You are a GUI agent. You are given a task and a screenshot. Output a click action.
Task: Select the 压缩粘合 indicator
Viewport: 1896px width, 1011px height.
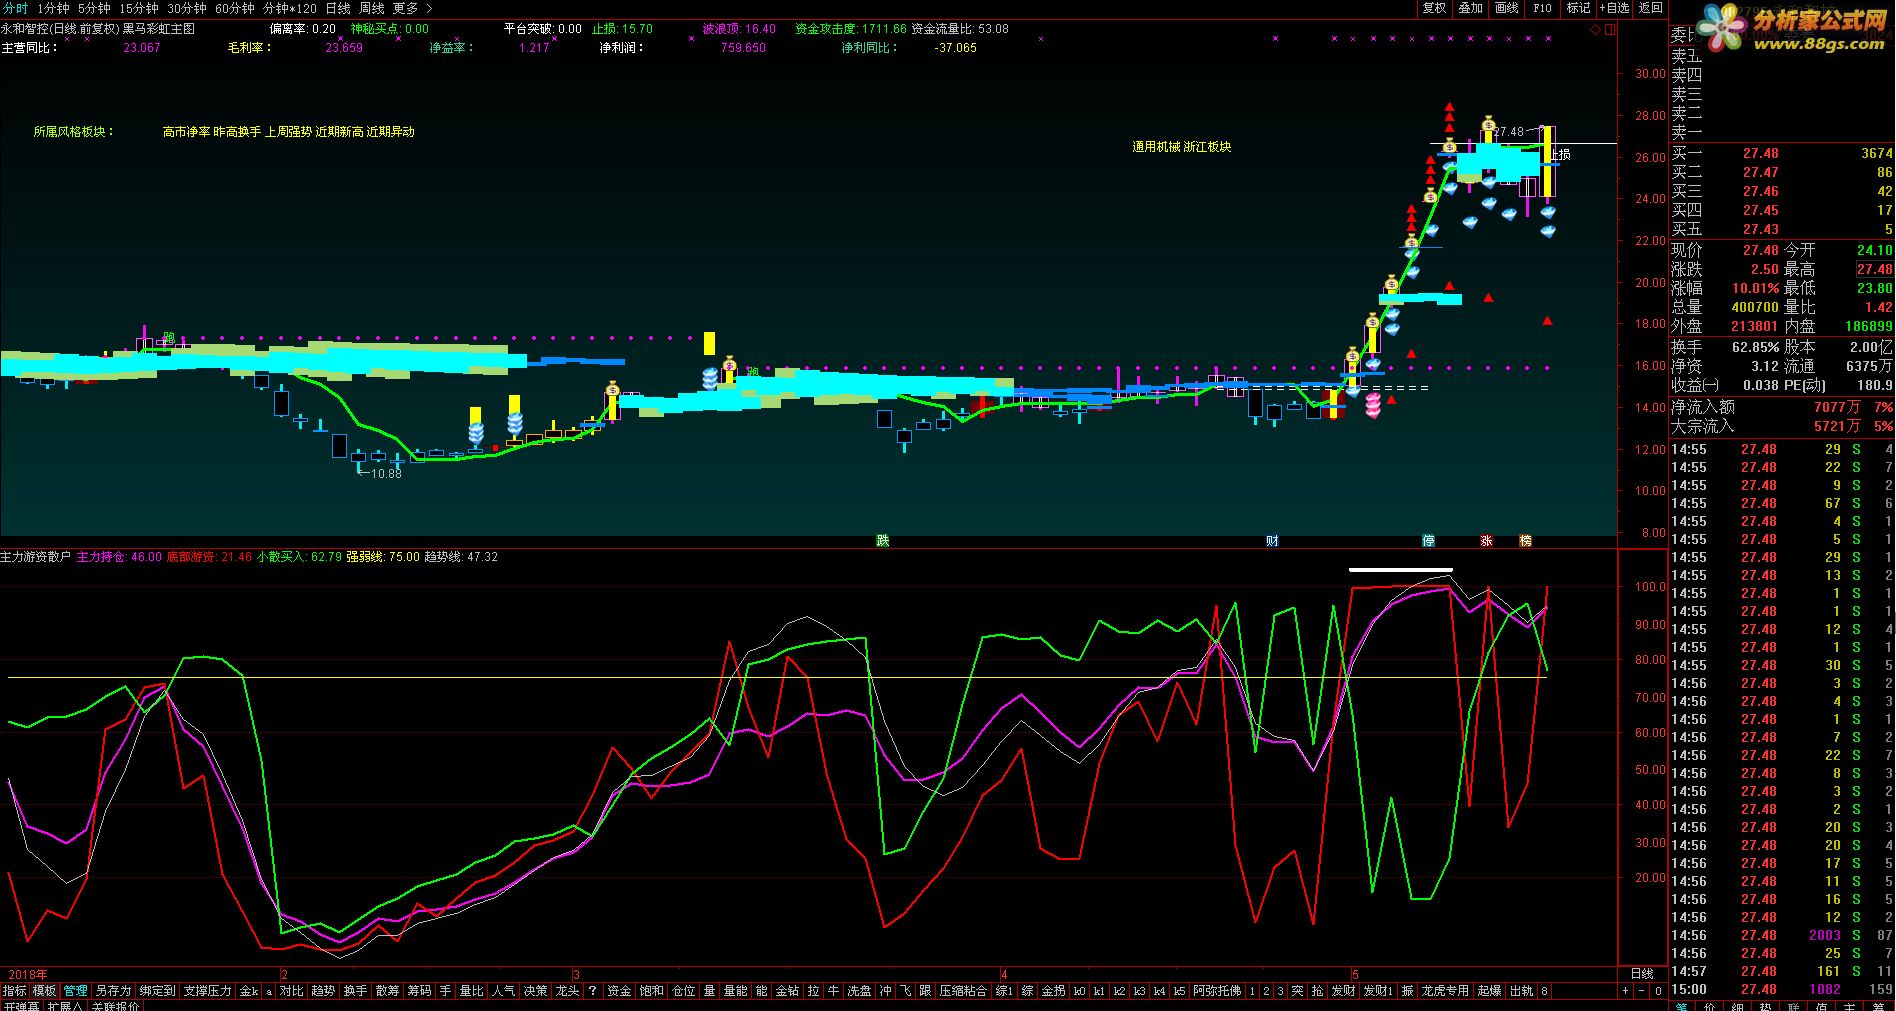[x=964, y=991]
